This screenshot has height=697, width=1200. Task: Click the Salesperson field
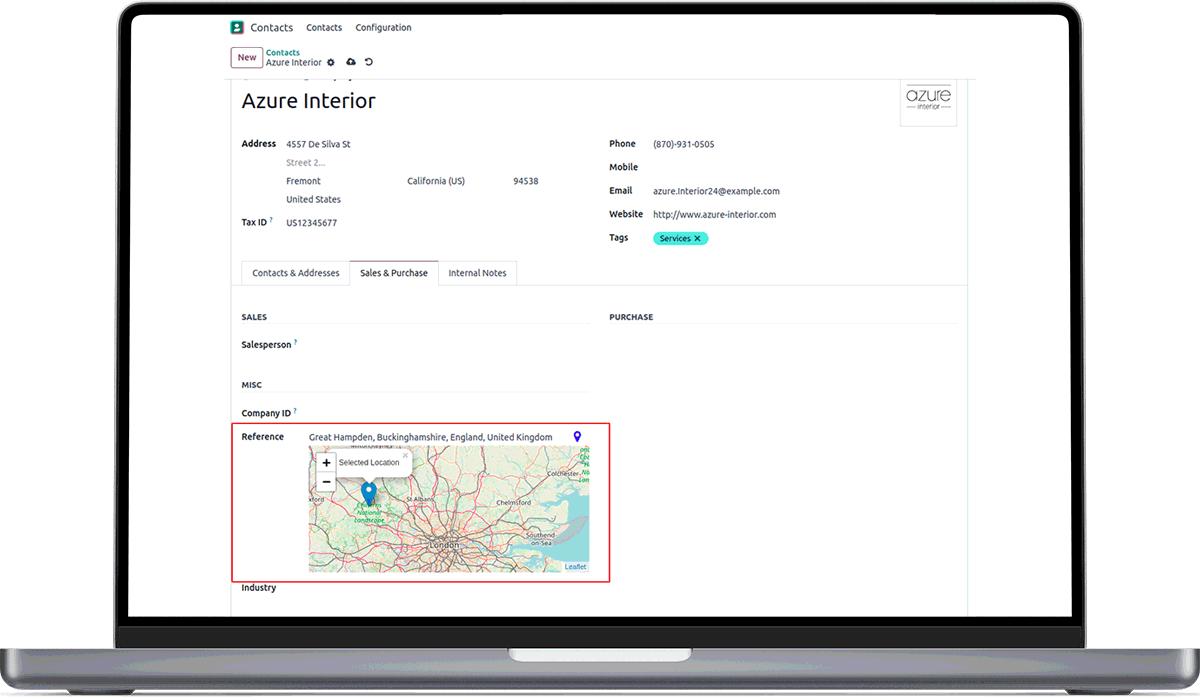point(450,345)
